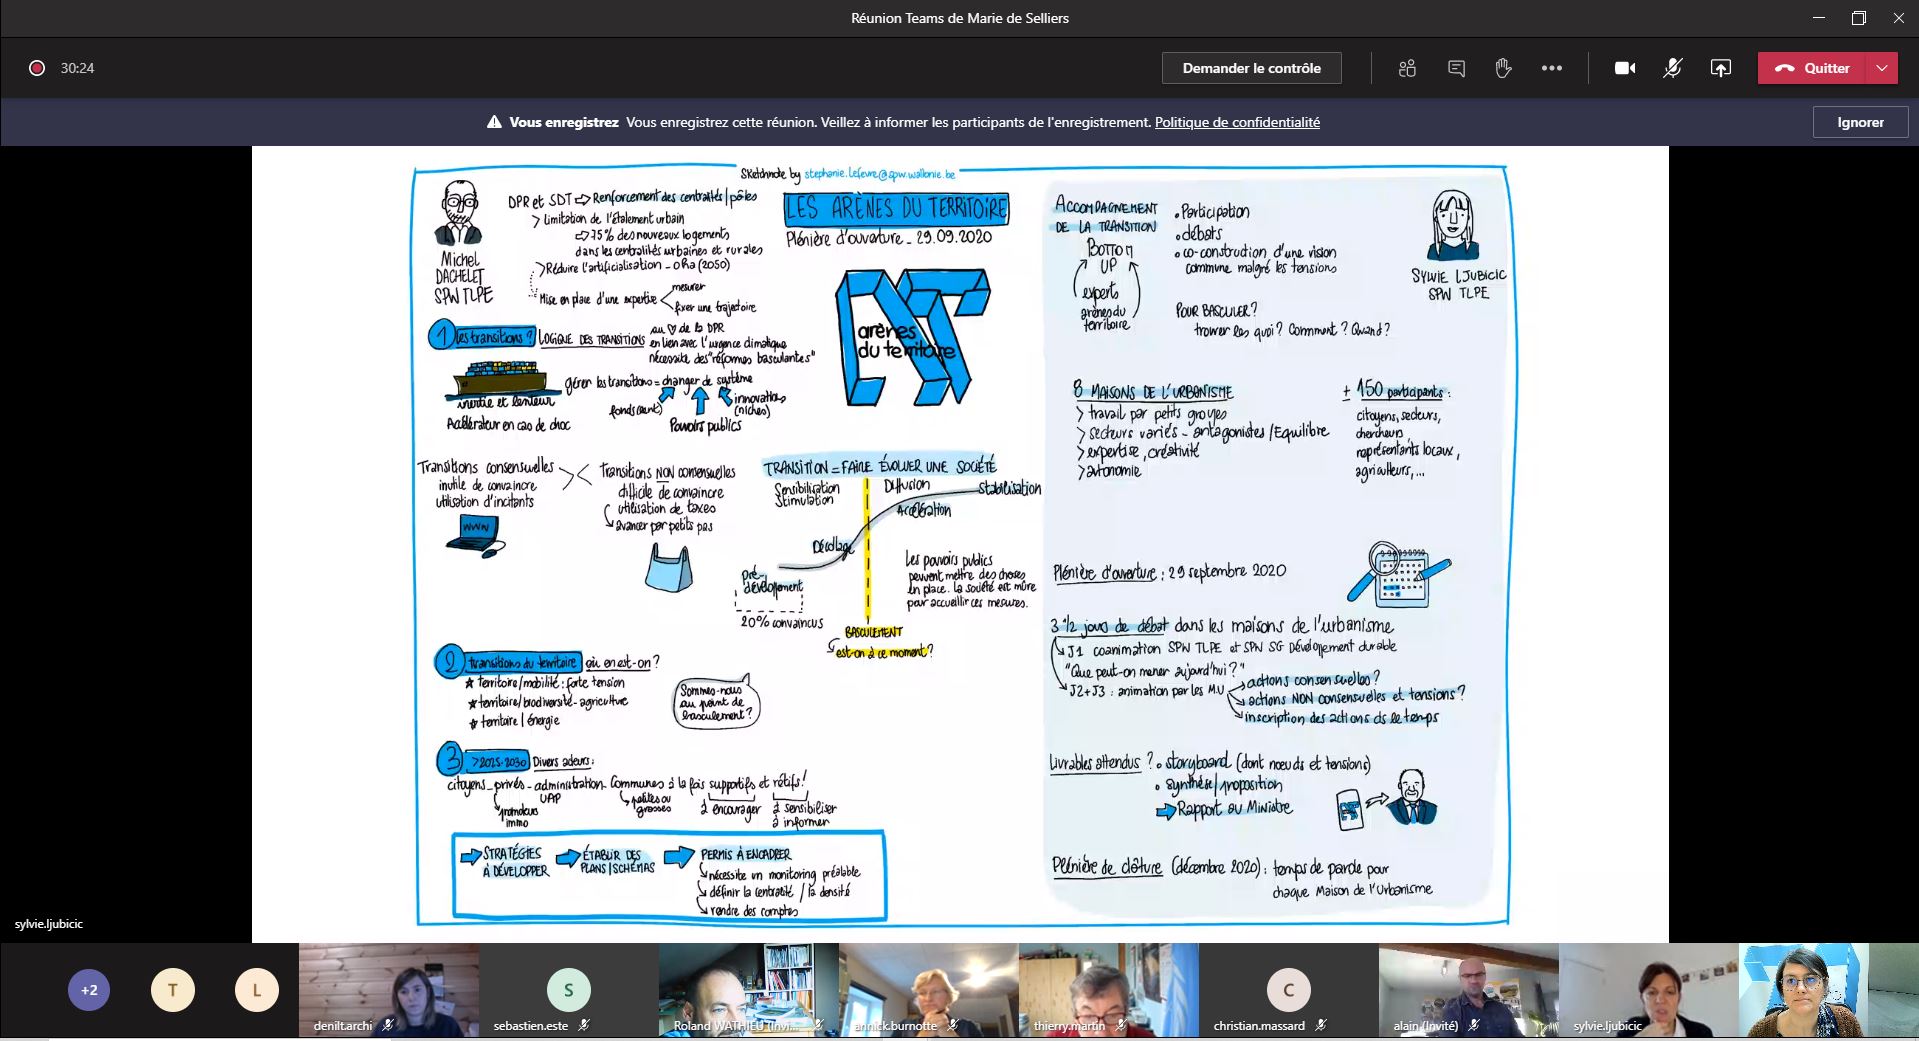Click sebastien.este's participant tile
Image resolution: width=1919 pixels, height=1041 pixels.
[x=568, y=990]
